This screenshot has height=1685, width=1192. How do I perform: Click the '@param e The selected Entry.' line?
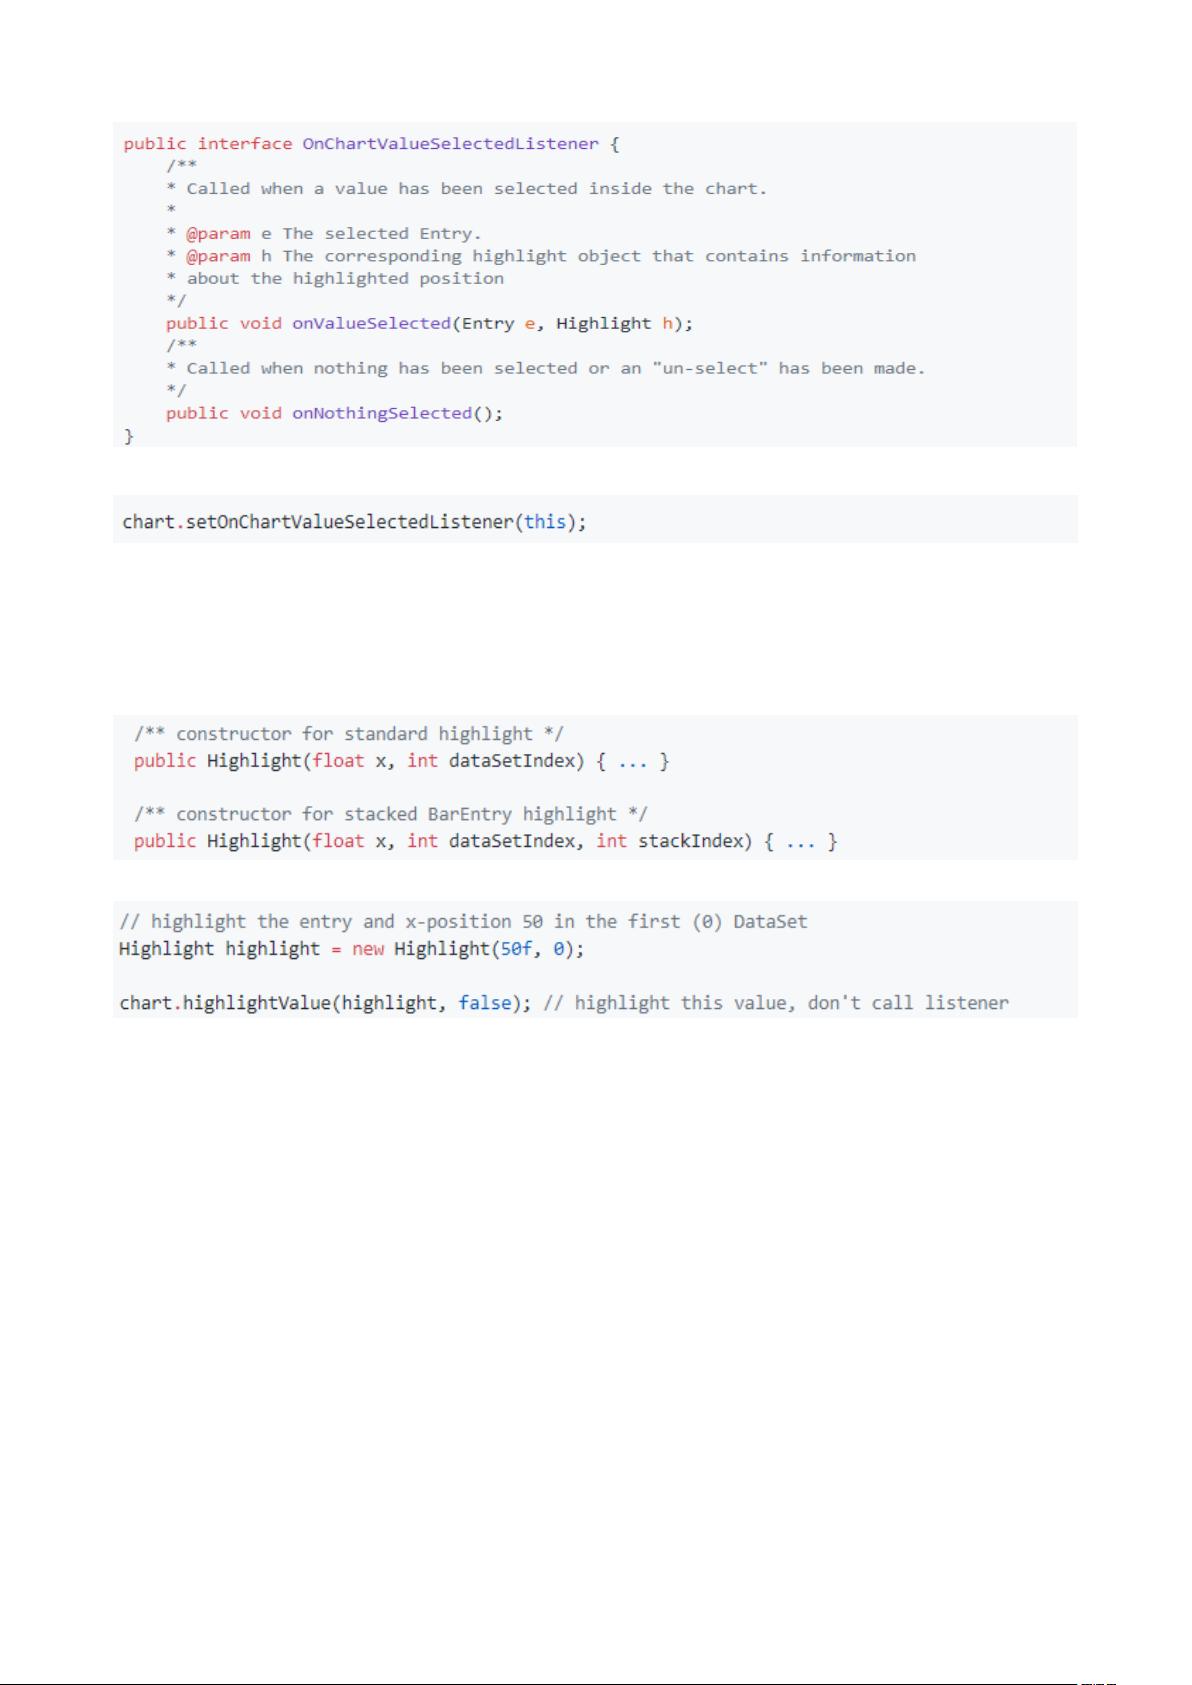click(x=324, y=234)
